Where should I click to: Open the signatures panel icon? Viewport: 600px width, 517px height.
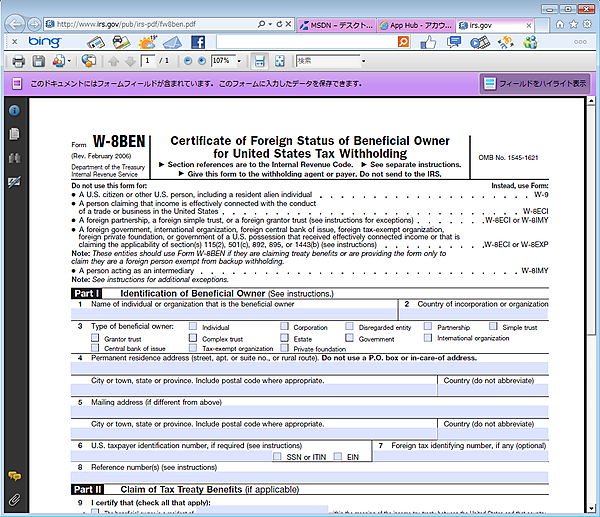coord(14,182)
